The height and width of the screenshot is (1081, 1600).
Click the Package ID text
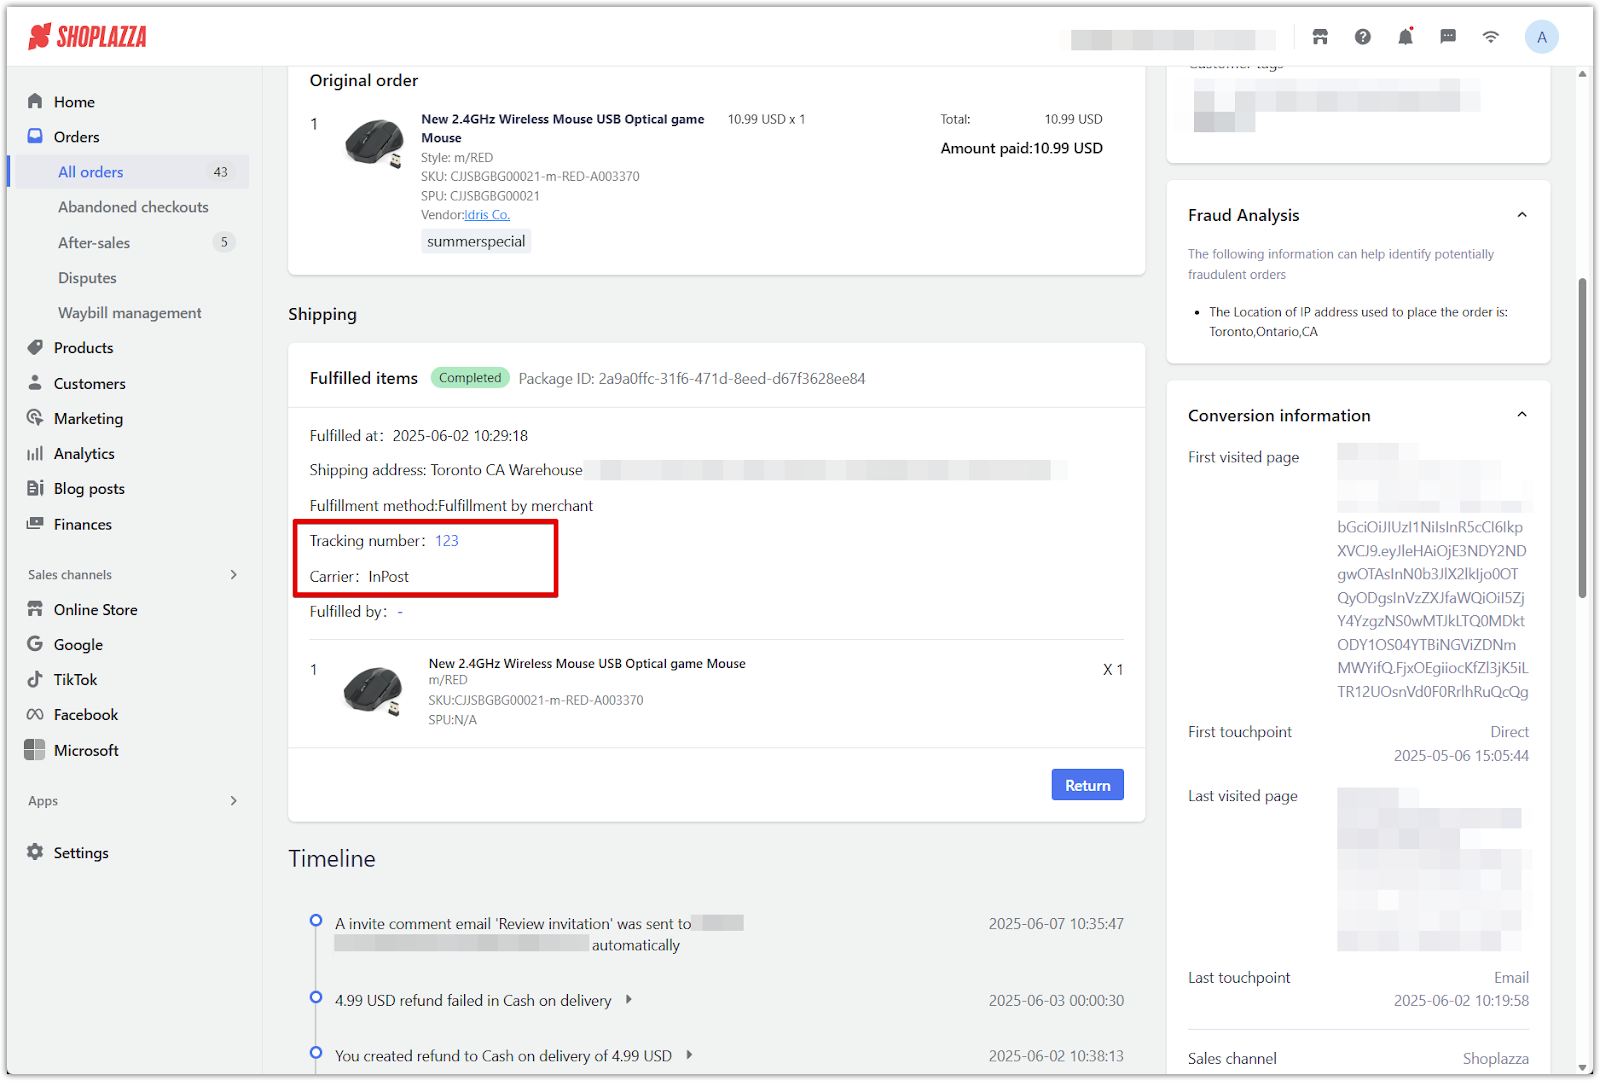692,379
